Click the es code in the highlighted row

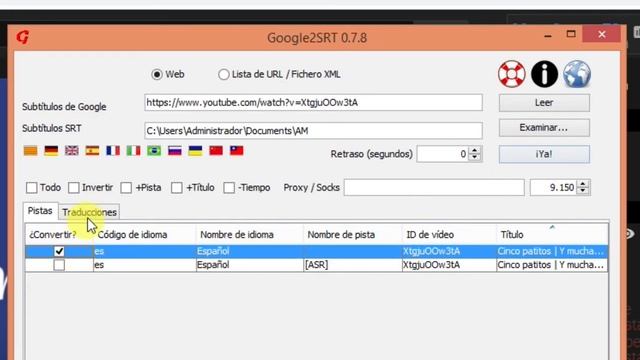point(144,251)
